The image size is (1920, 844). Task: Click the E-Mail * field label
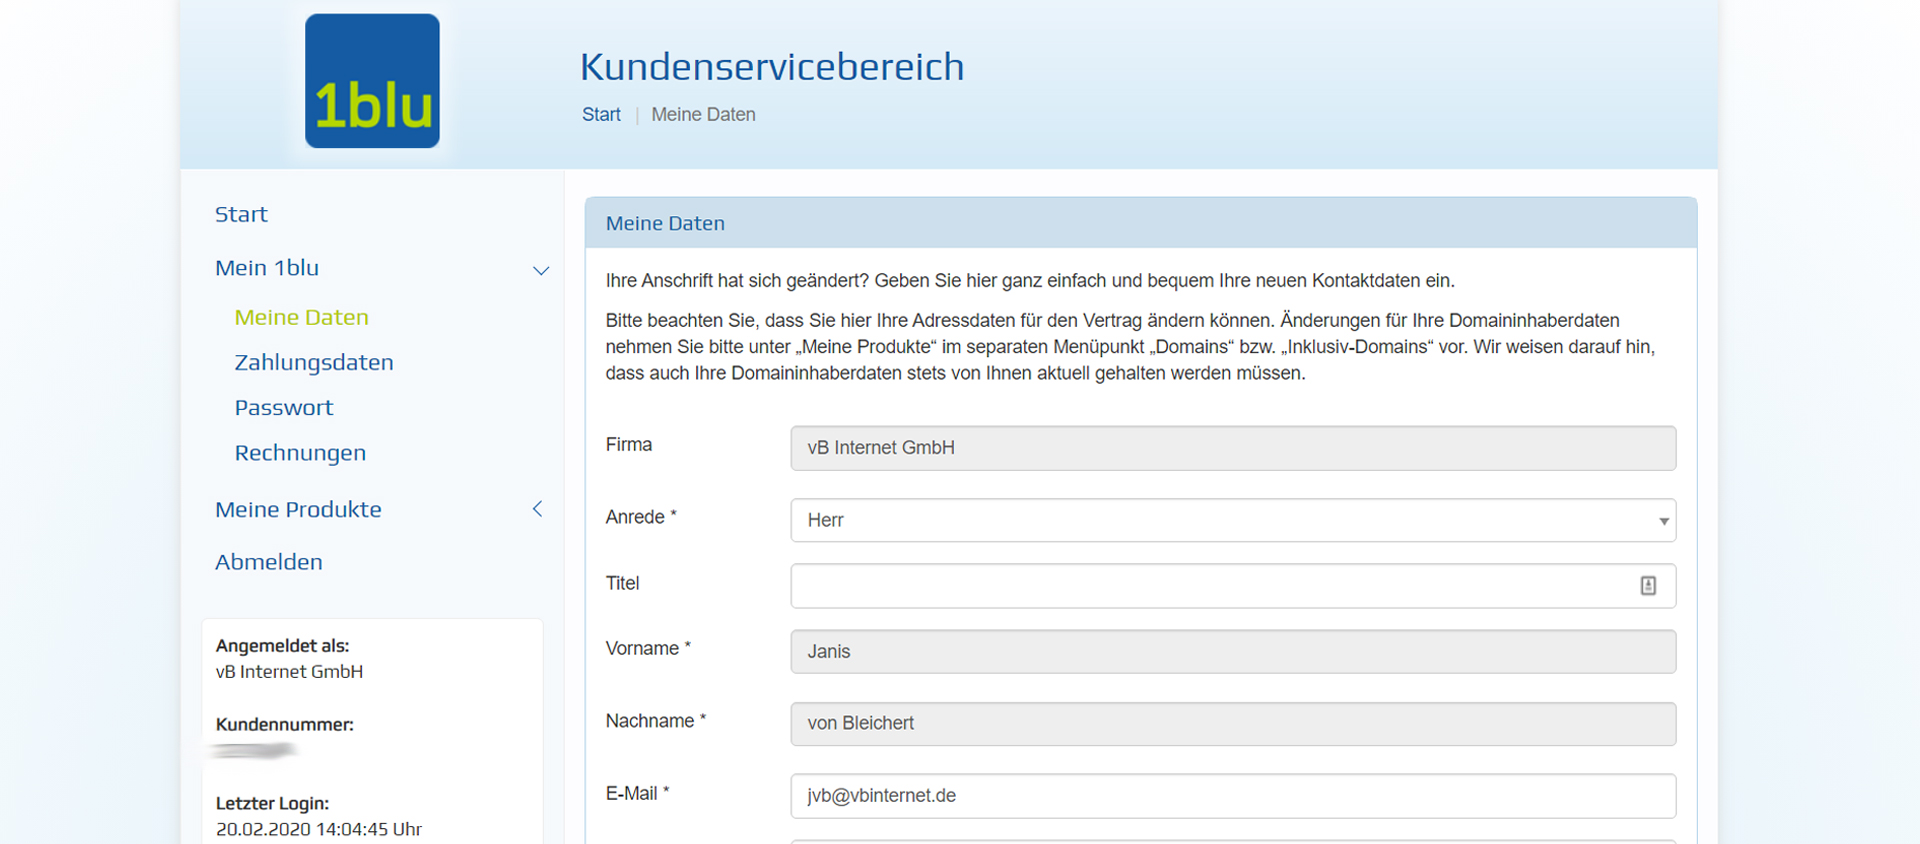click(637, 794)
